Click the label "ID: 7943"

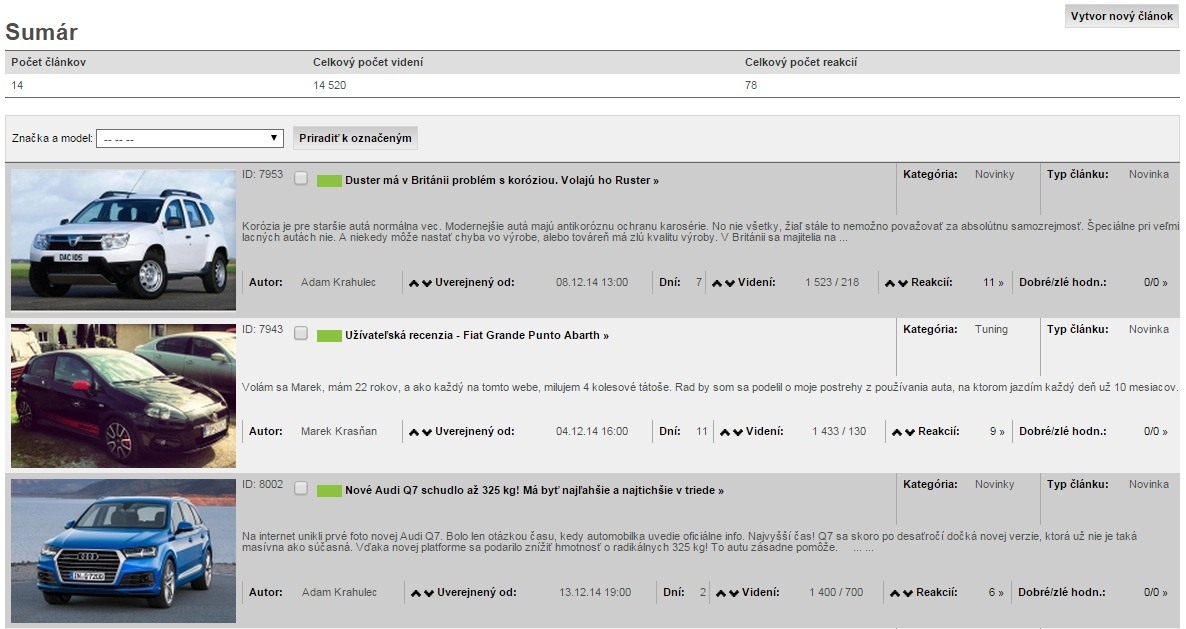(x=262, y=330)
